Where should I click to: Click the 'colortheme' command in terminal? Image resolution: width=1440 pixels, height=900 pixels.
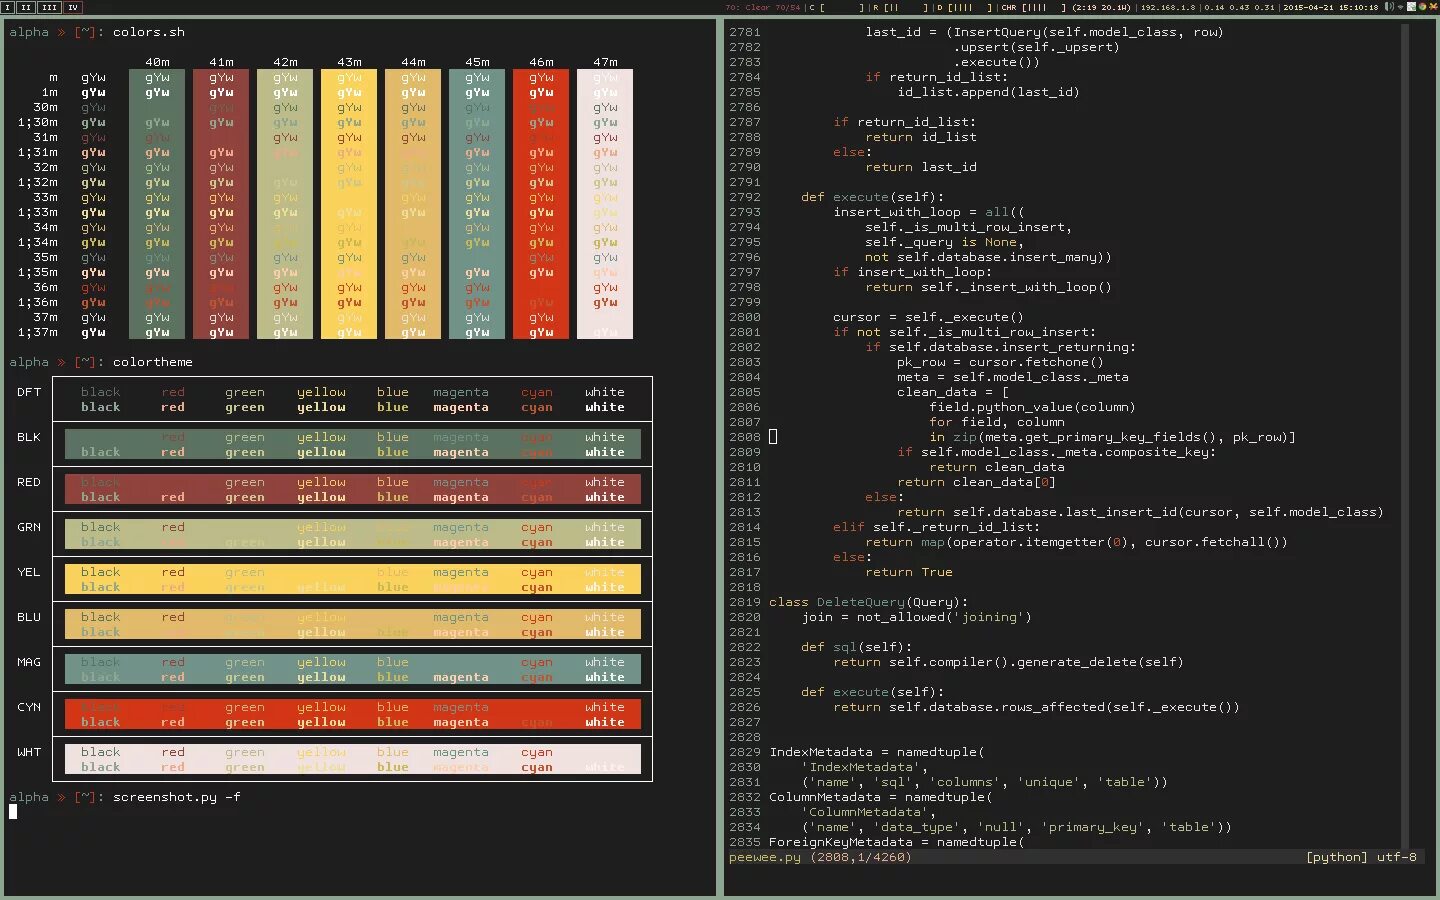coord(153,362)
